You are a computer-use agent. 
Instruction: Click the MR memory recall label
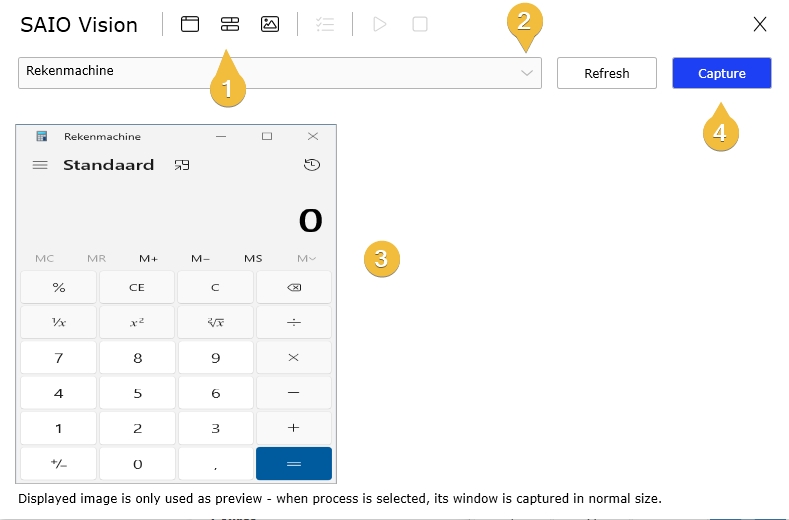[x=96, y=258]
